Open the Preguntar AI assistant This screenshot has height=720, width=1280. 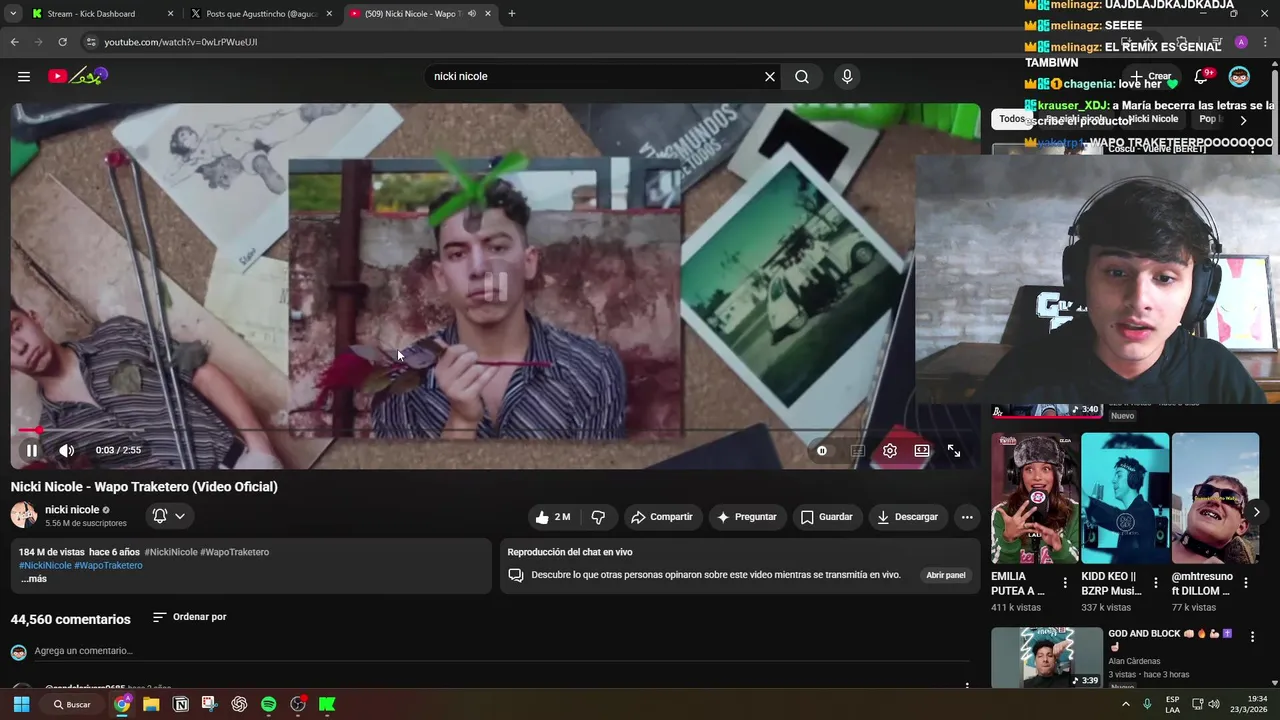746,517
